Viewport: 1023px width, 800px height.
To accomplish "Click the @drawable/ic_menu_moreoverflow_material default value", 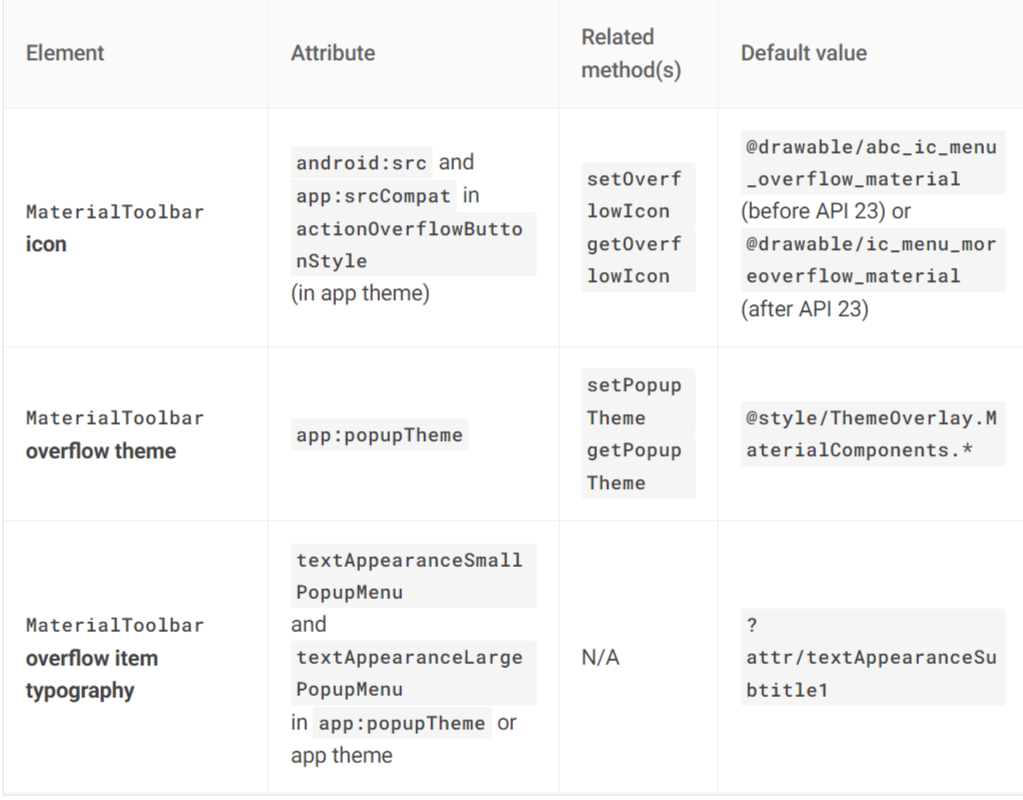I will coord(870,260).
